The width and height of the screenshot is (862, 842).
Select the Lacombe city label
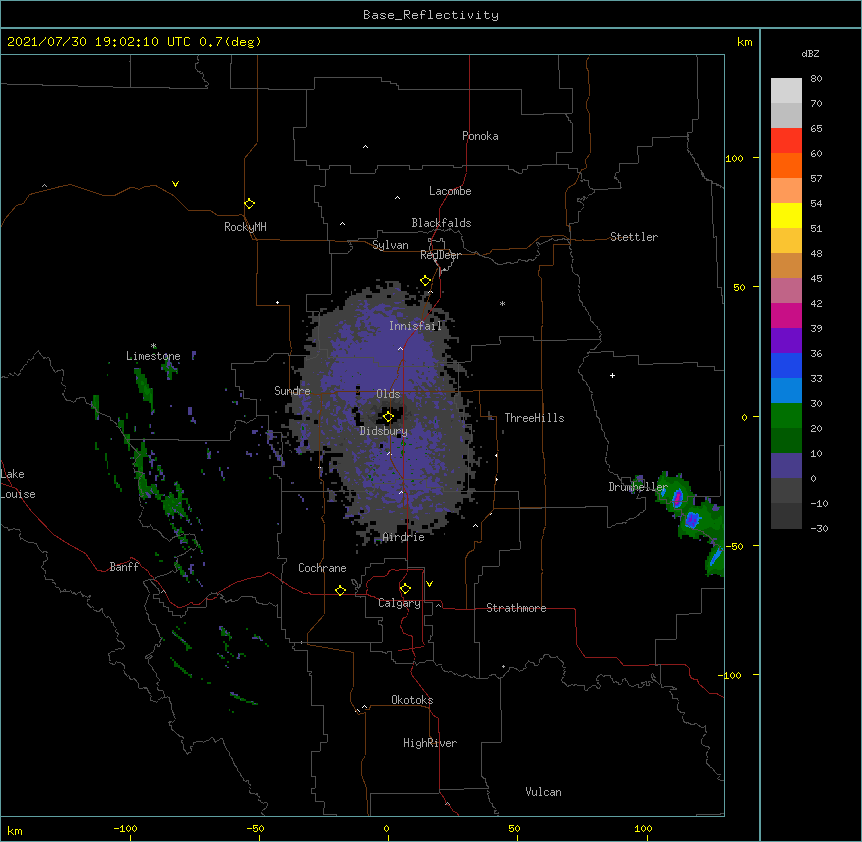[x=450, y=191]
